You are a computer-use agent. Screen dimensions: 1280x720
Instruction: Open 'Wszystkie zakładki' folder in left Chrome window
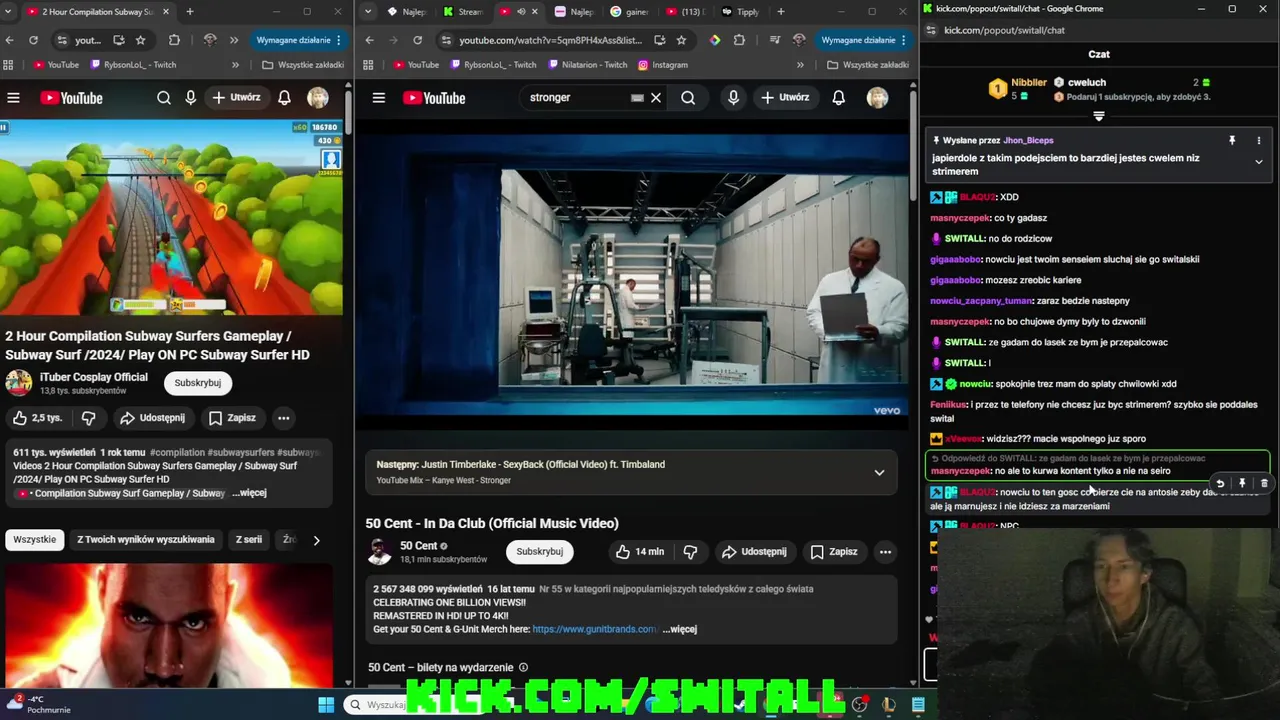pyautogui.click(x=302, y=65)
